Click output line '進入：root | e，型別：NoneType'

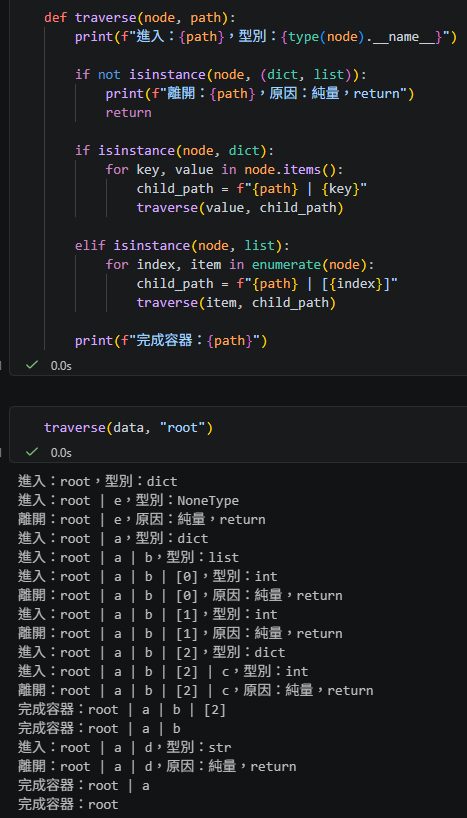pyautogui.click(x=128, y=500)
